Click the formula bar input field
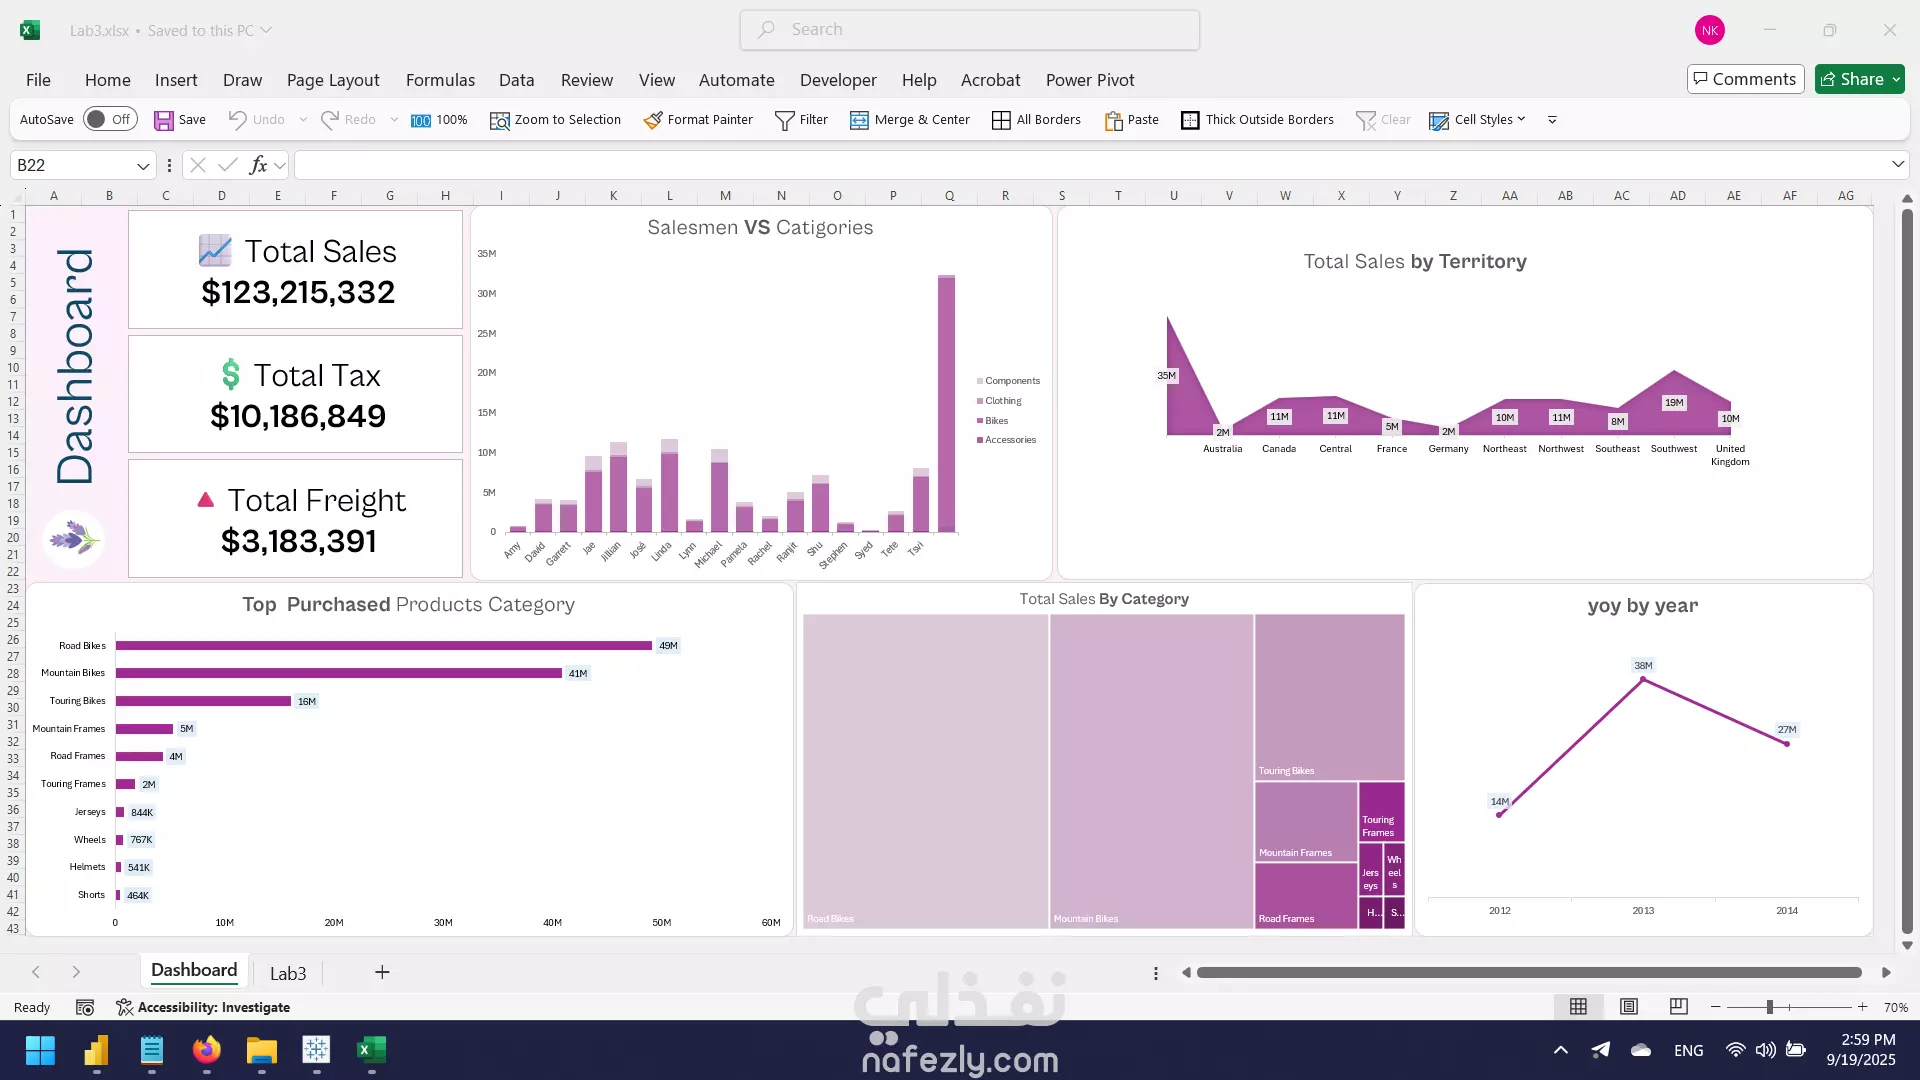The height and width of the screenshot is (1080, 1920). coord(1092,165)
